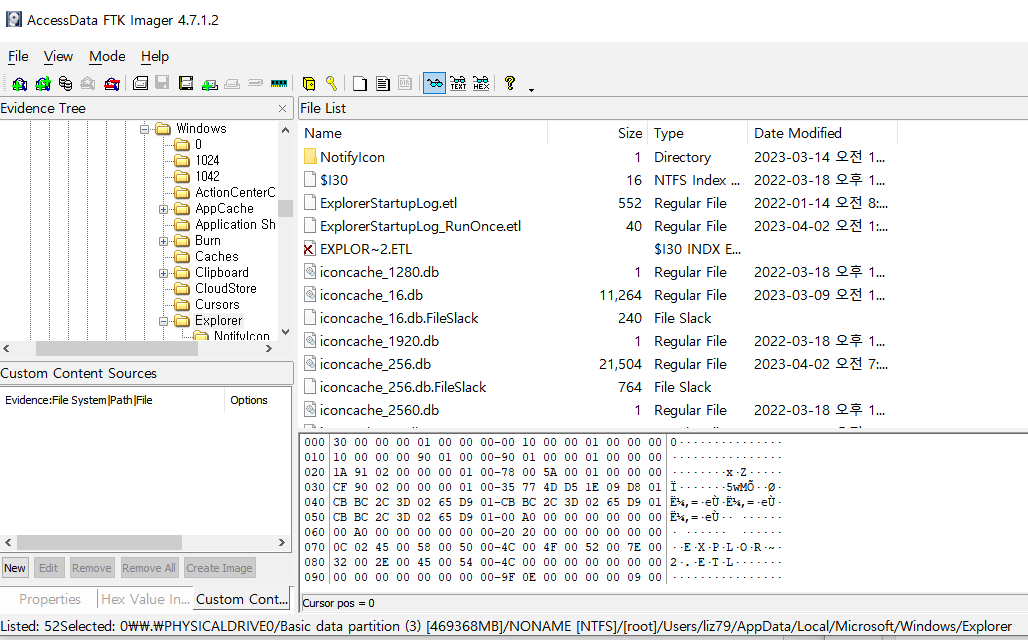
Task: Expand the Burn folder node
Action: pyautogui.click(x=164, y=241)
